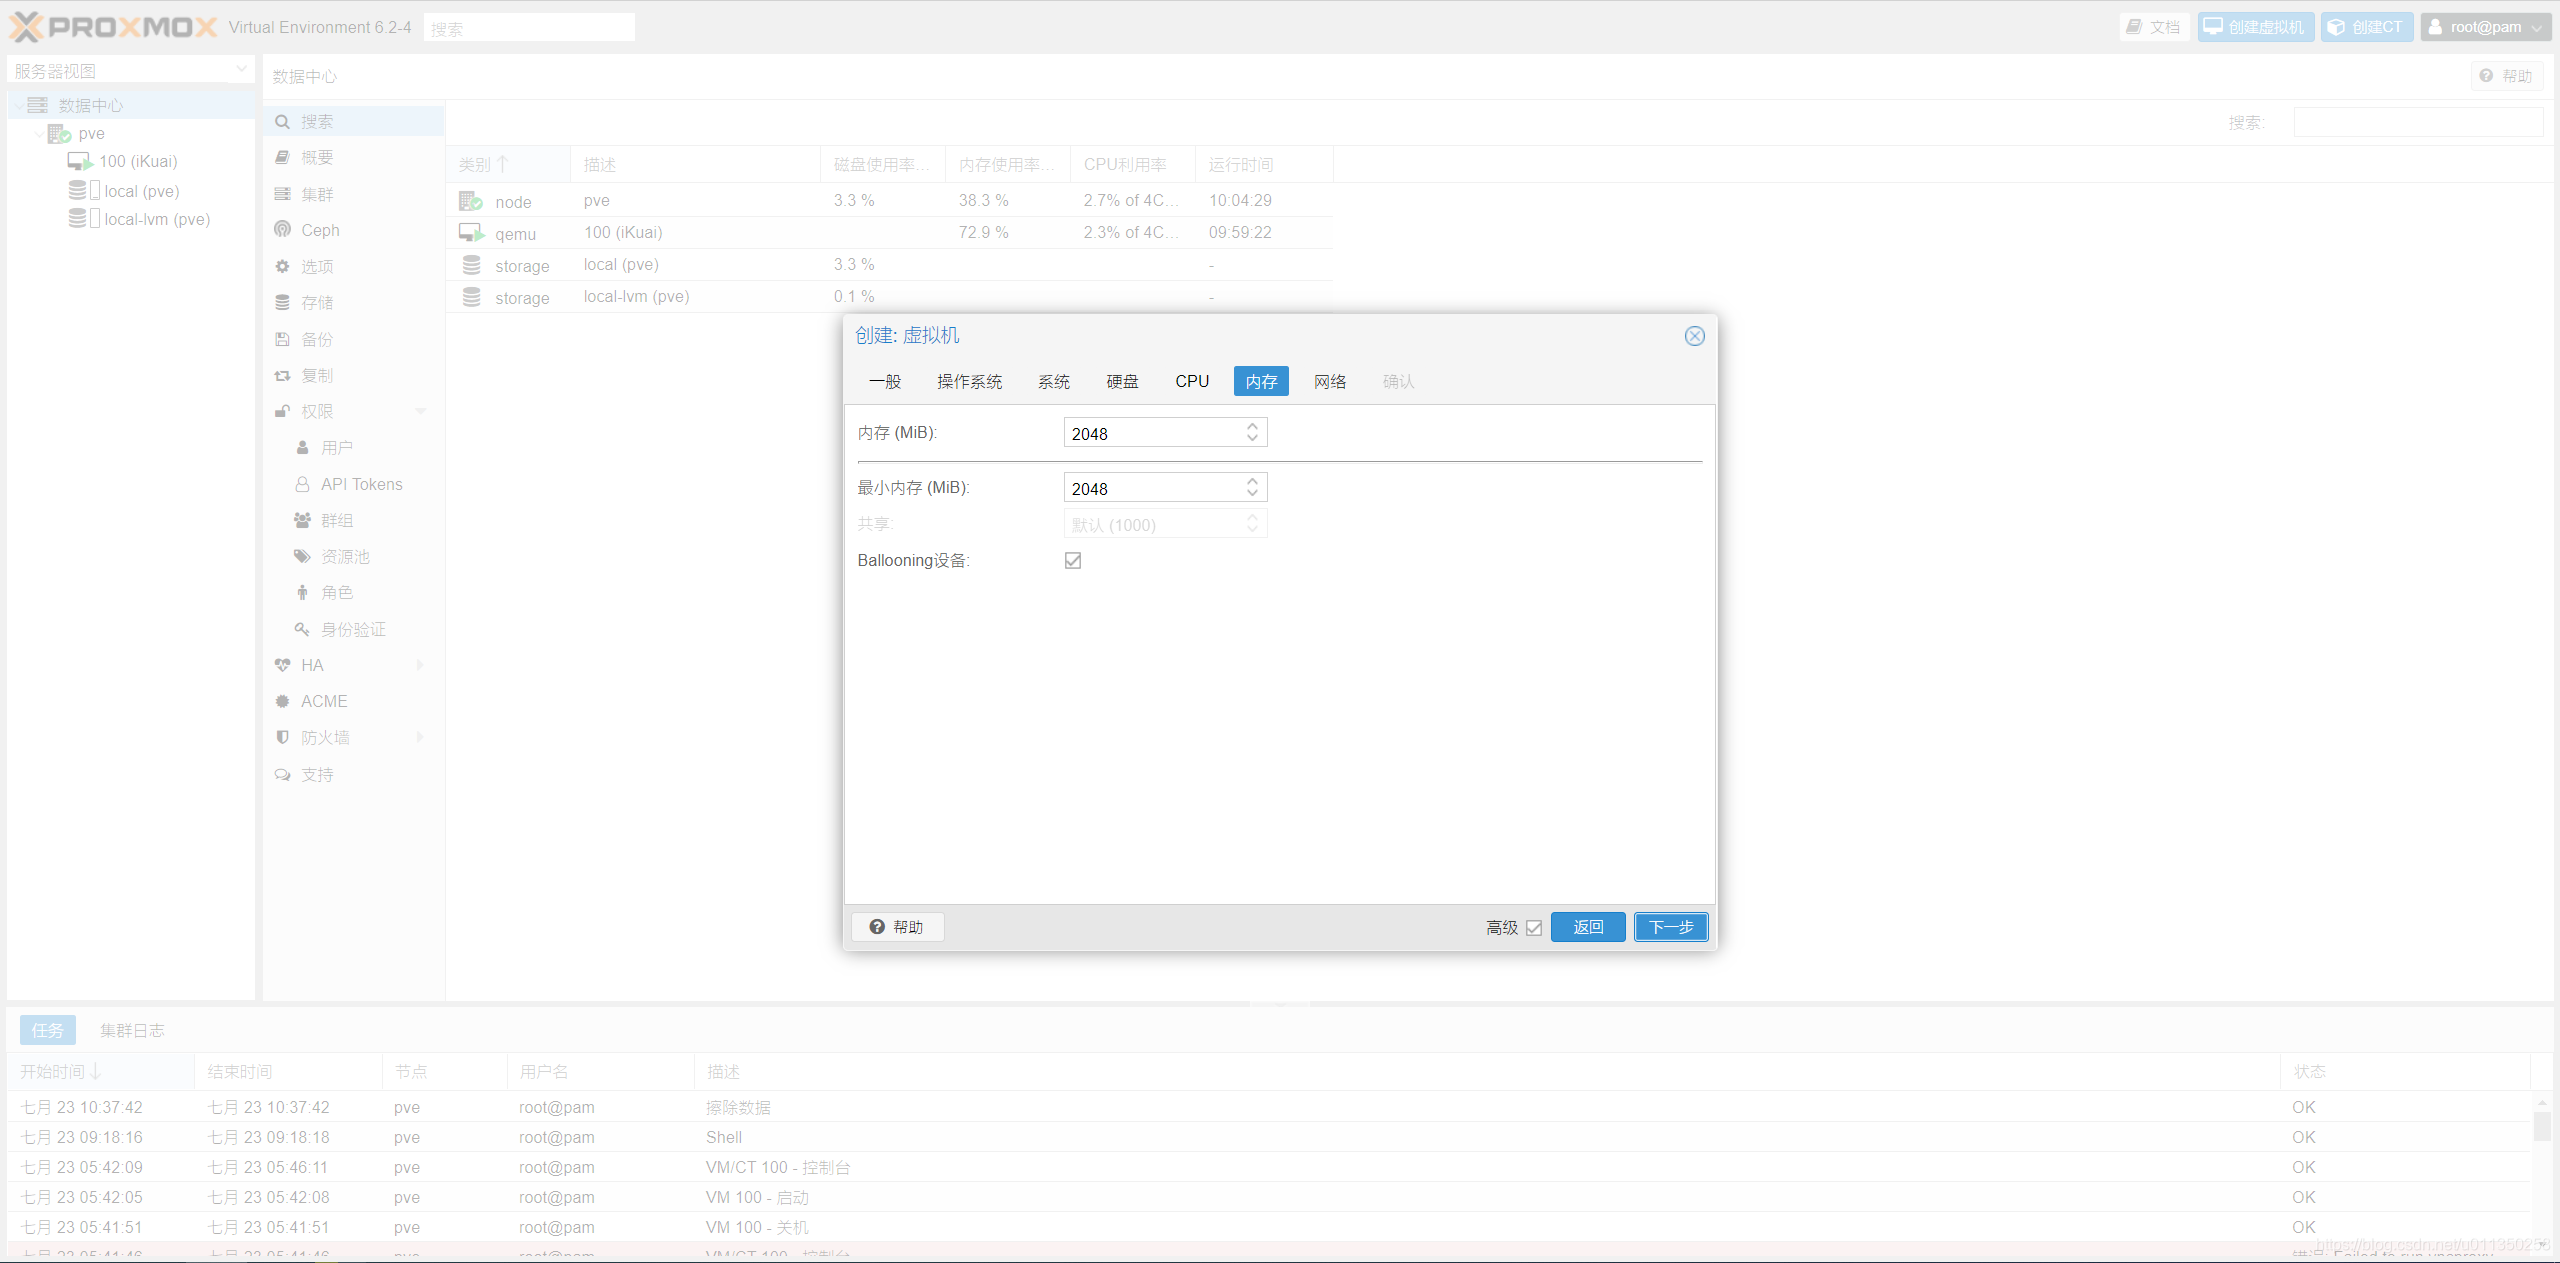Increase memory (MiB) with spinner up arrow
The width and height of the screenshot is (2560, 1263).
(1252, 427)
